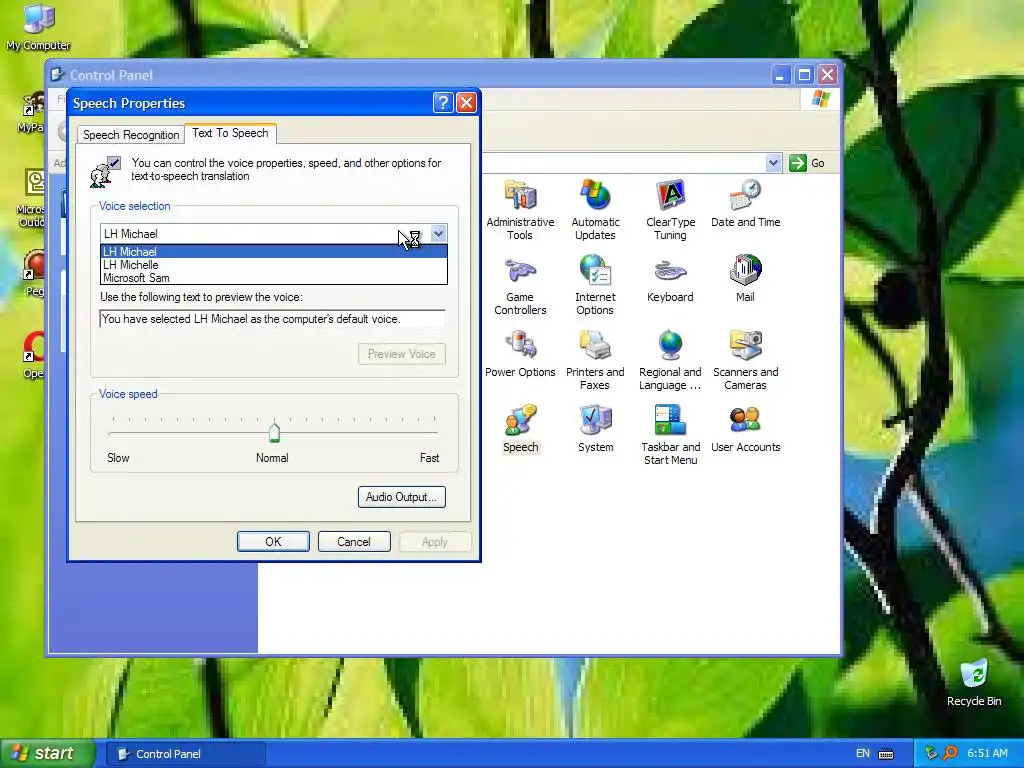Choose LH Michael from voice list
Screen dimensions: 1024x768
pos(274,251)
